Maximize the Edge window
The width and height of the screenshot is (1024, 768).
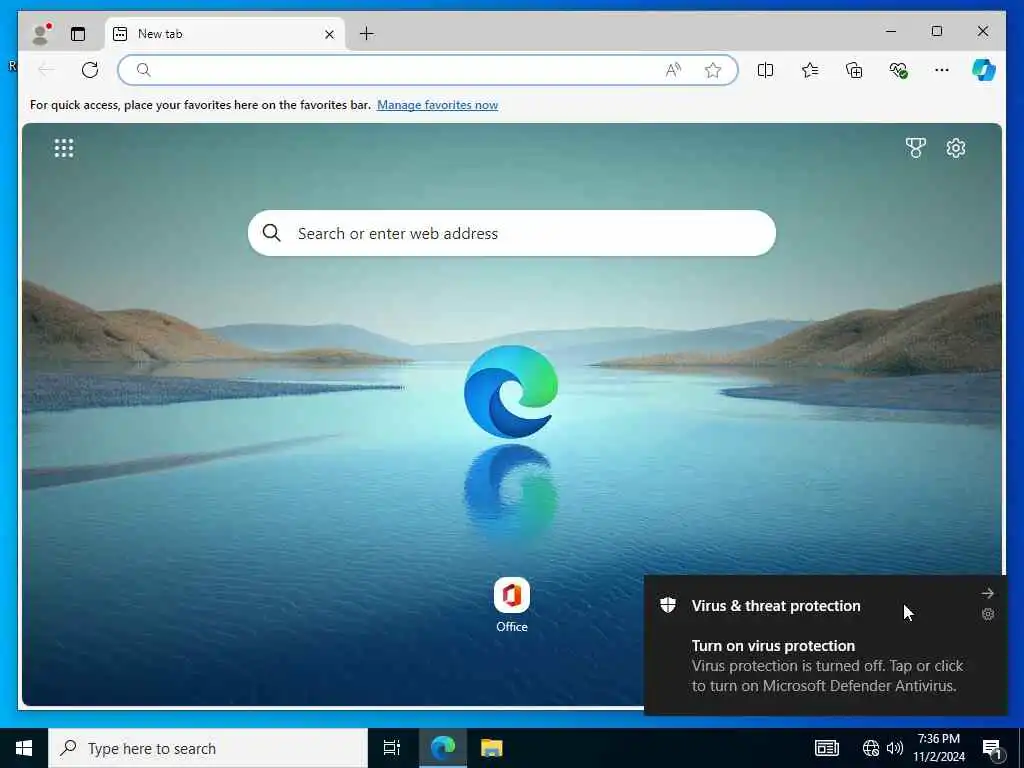point(936,31)
